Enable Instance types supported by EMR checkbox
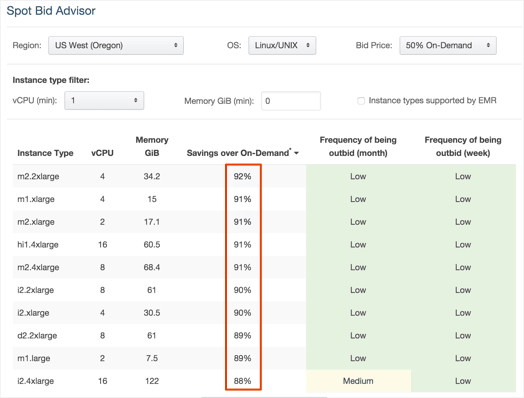524x398 pixels. click(x=361, y=101)
